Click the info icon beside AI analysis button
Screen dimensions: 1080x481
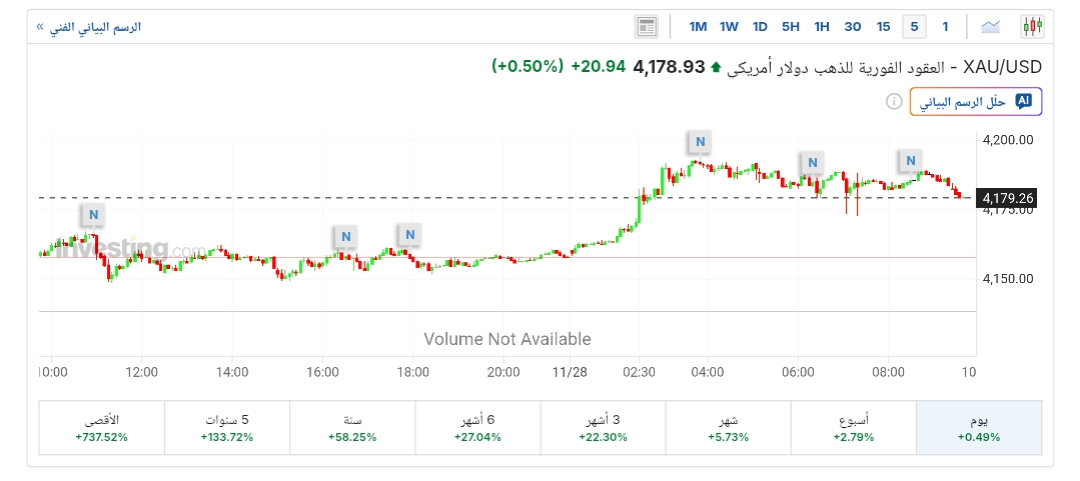tap(893, 102)
